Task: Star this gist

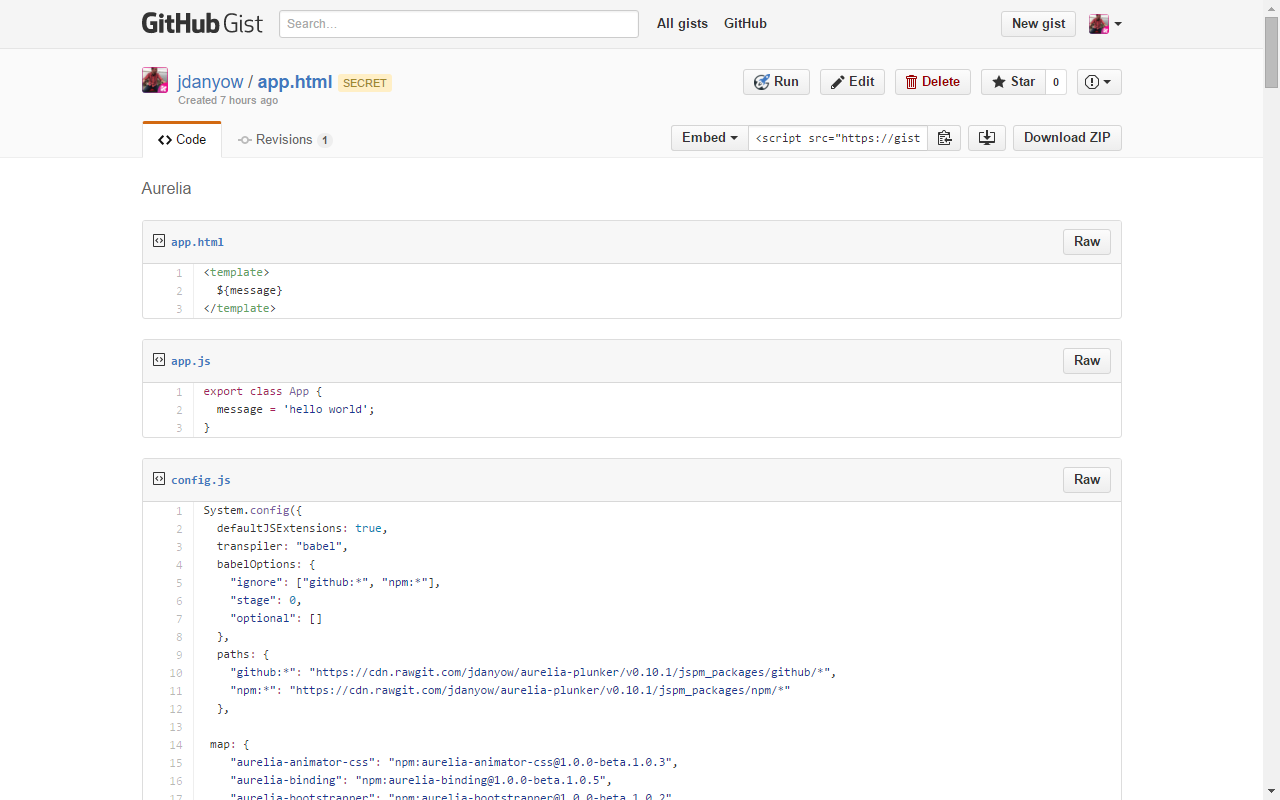Action: click(1013, 82)
